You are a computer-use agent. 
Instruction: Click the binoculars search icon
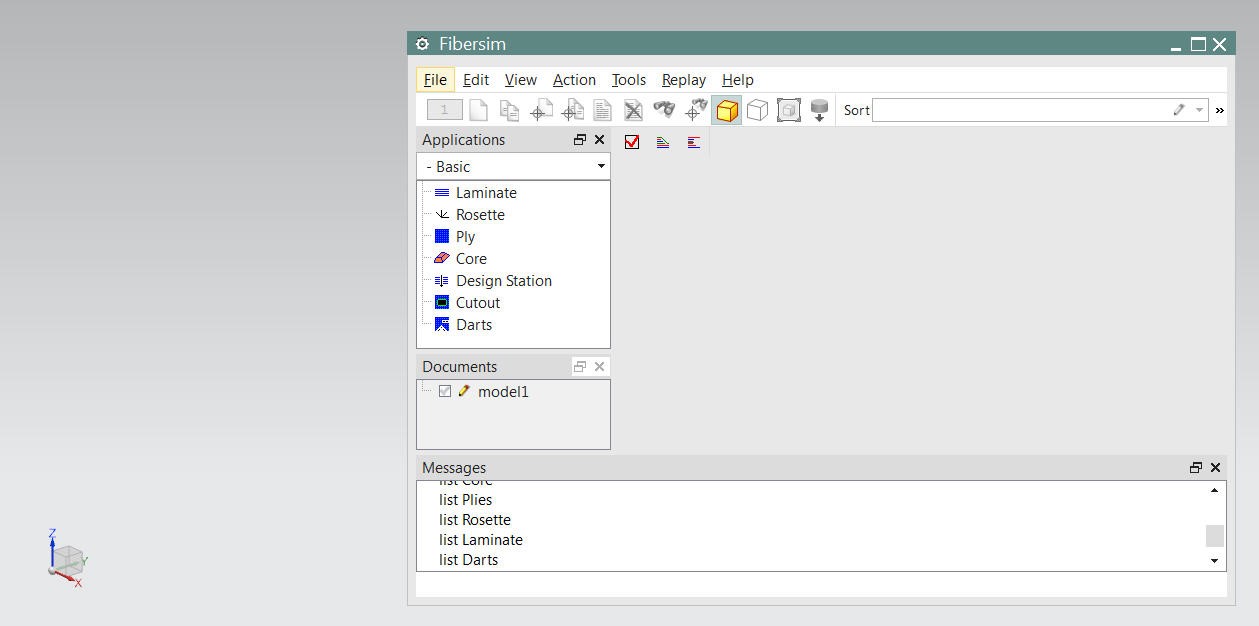click(x=663, y=110)
